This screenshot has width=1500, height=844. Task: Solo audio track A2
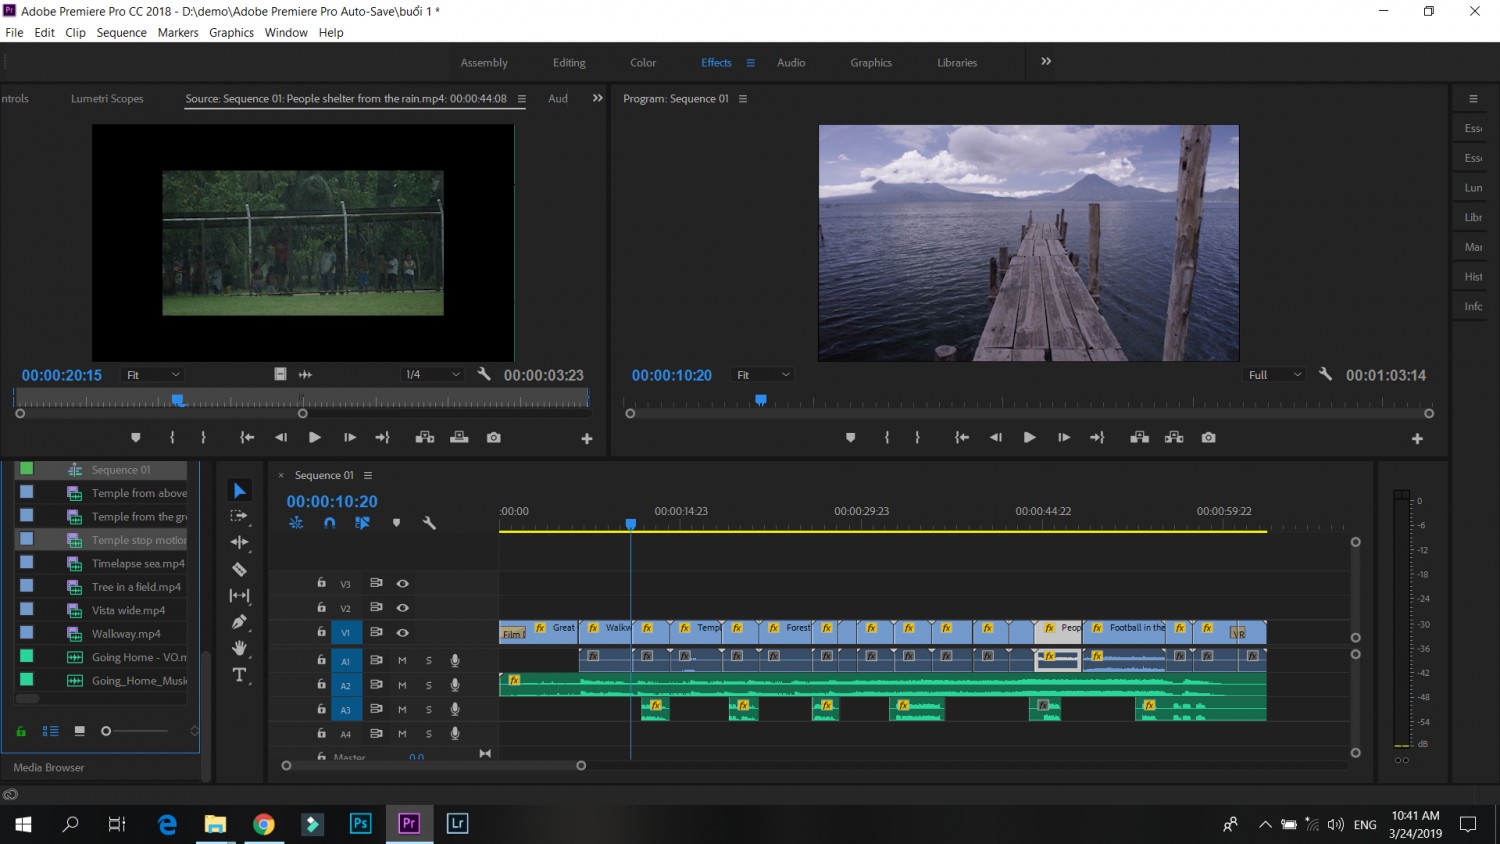tap(429, 685)
